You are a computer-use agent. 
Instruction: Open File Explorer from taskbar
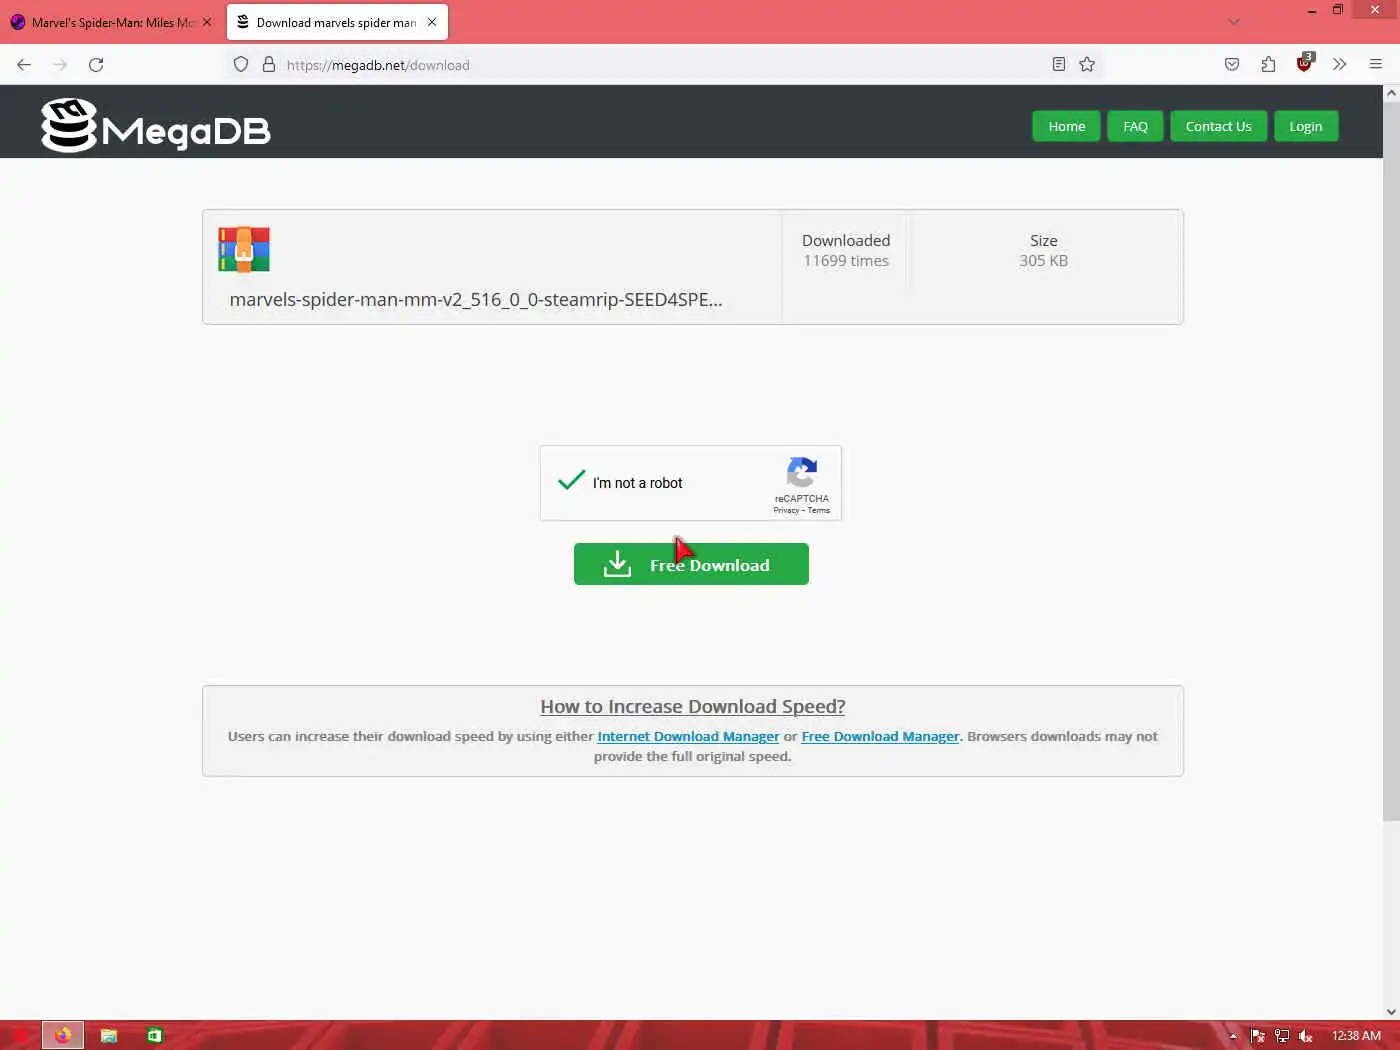[109, 1035]
